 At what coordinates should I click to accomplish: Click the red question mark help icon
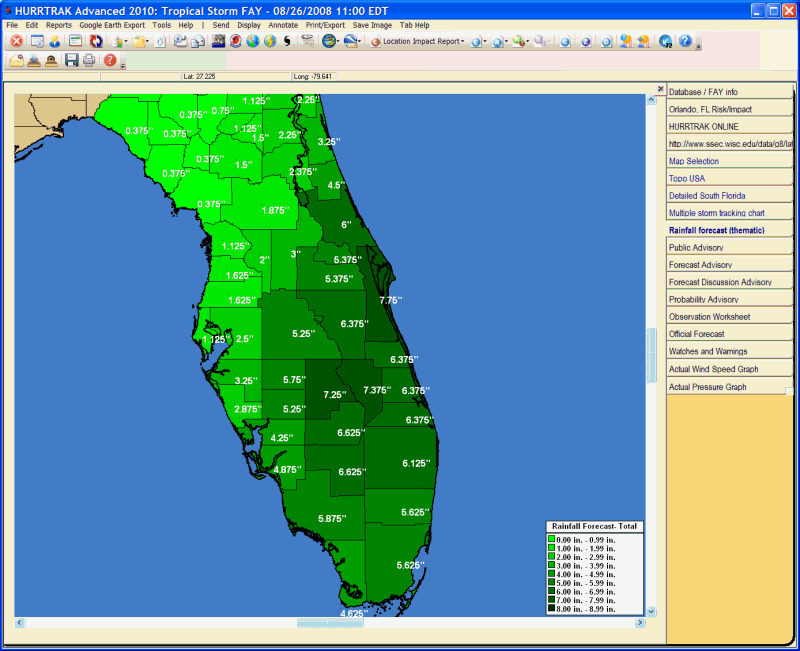109,60
